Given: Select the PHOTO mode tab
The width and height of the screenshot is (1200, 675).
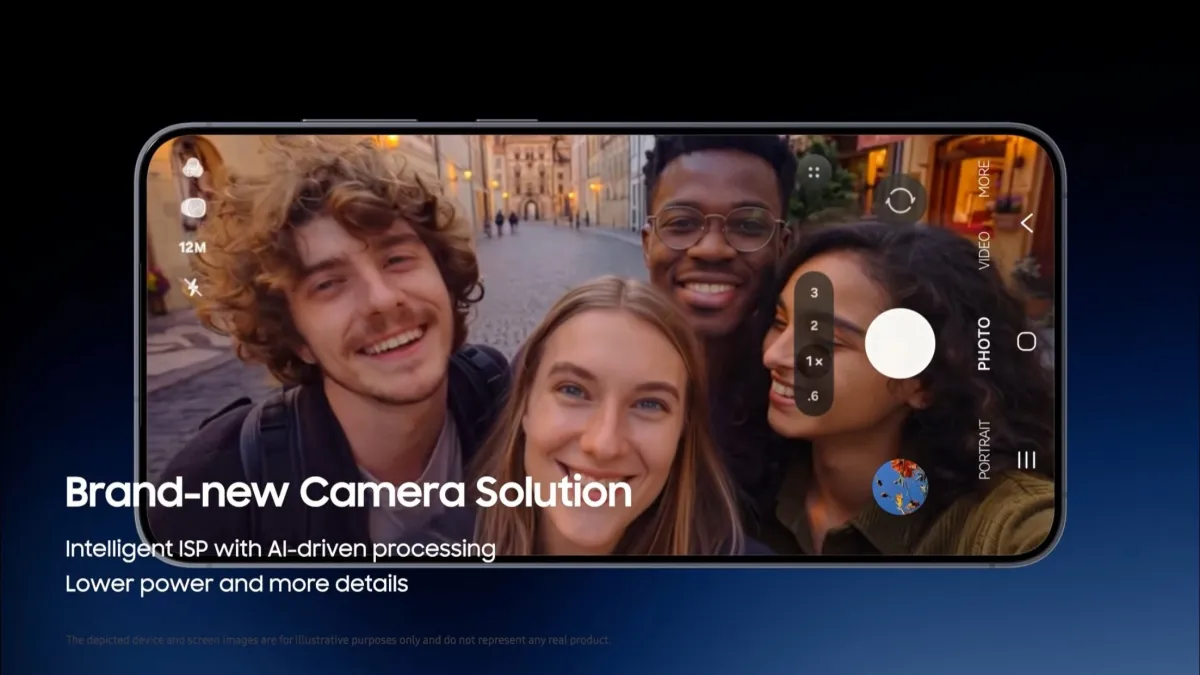Looking at the screenshot, I should (984, 343).
